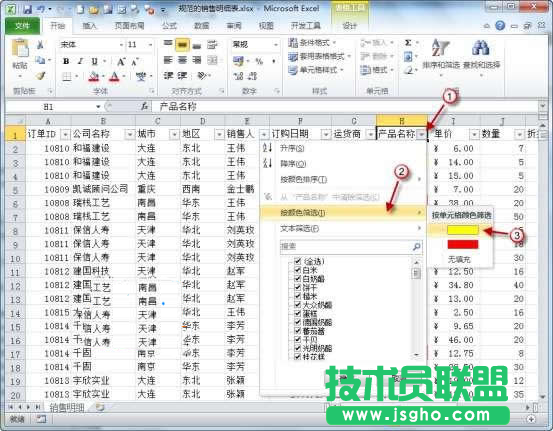Screen dimensions: 553x431
Task: Open the 公司名称 column filter dropdown
Action: [x=130, y=134]
